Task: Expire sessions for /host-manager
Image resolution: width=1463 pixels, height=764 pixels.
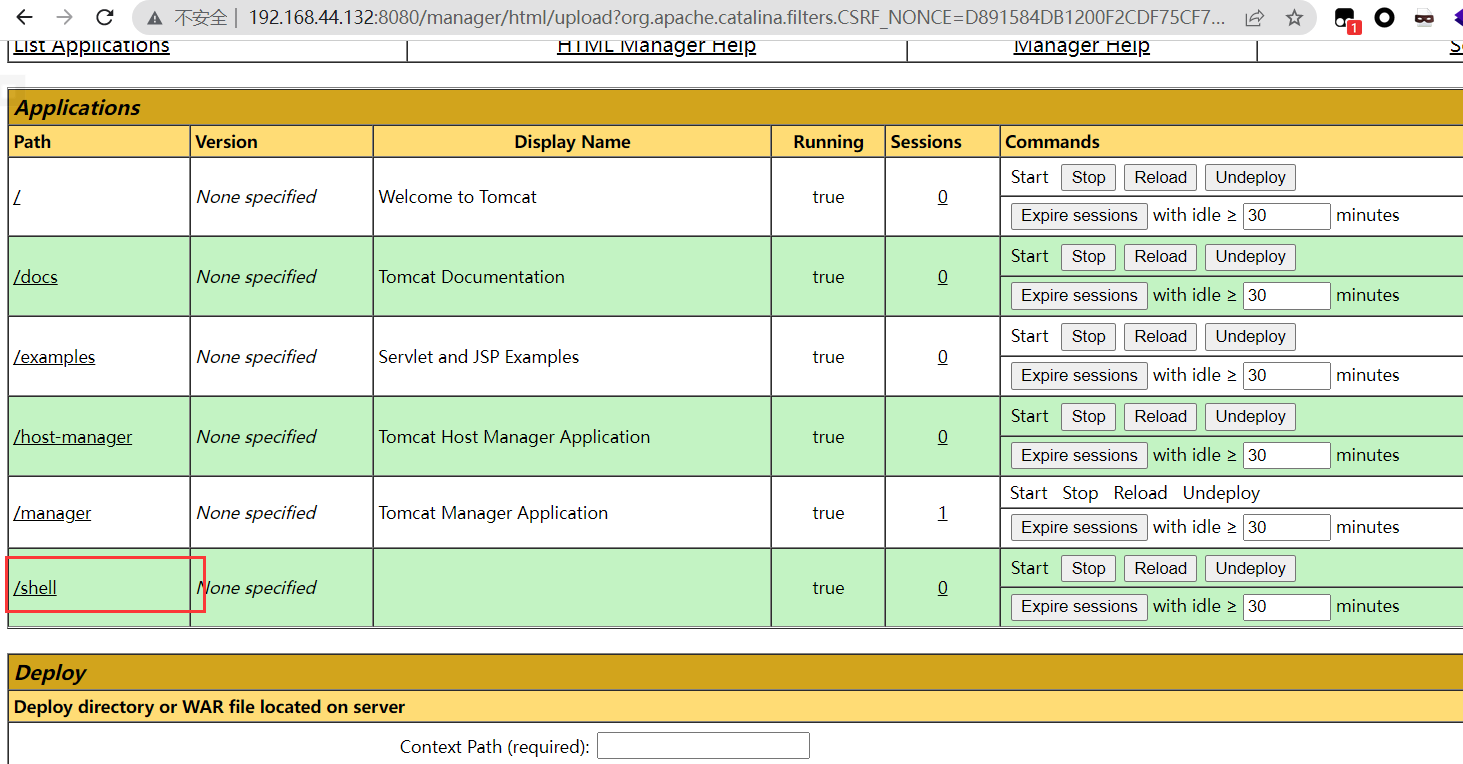Action: [1079, 455]
